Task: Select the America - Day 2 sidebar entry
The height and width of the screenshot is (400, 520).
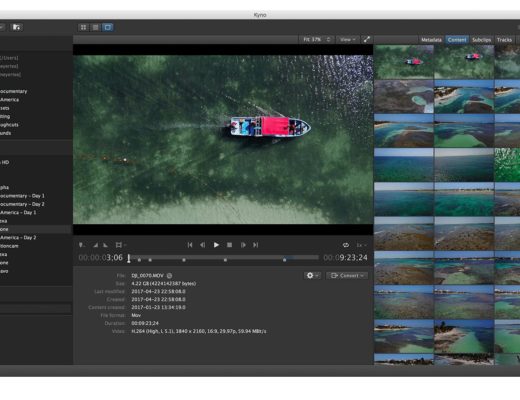Action: point(18,237)
